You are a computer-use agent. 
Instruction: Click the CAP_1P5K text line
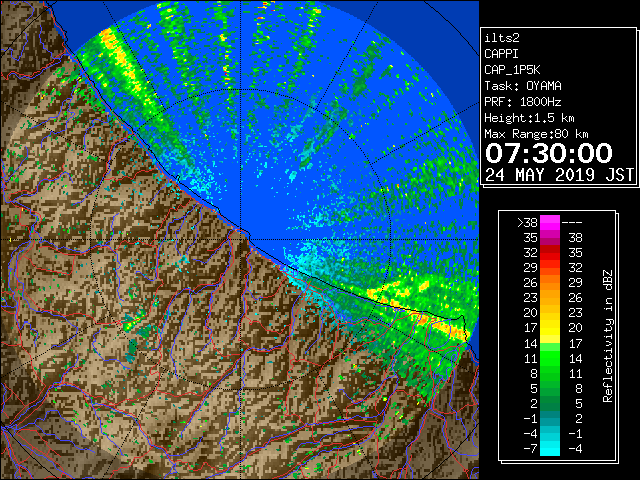[512, 70]
